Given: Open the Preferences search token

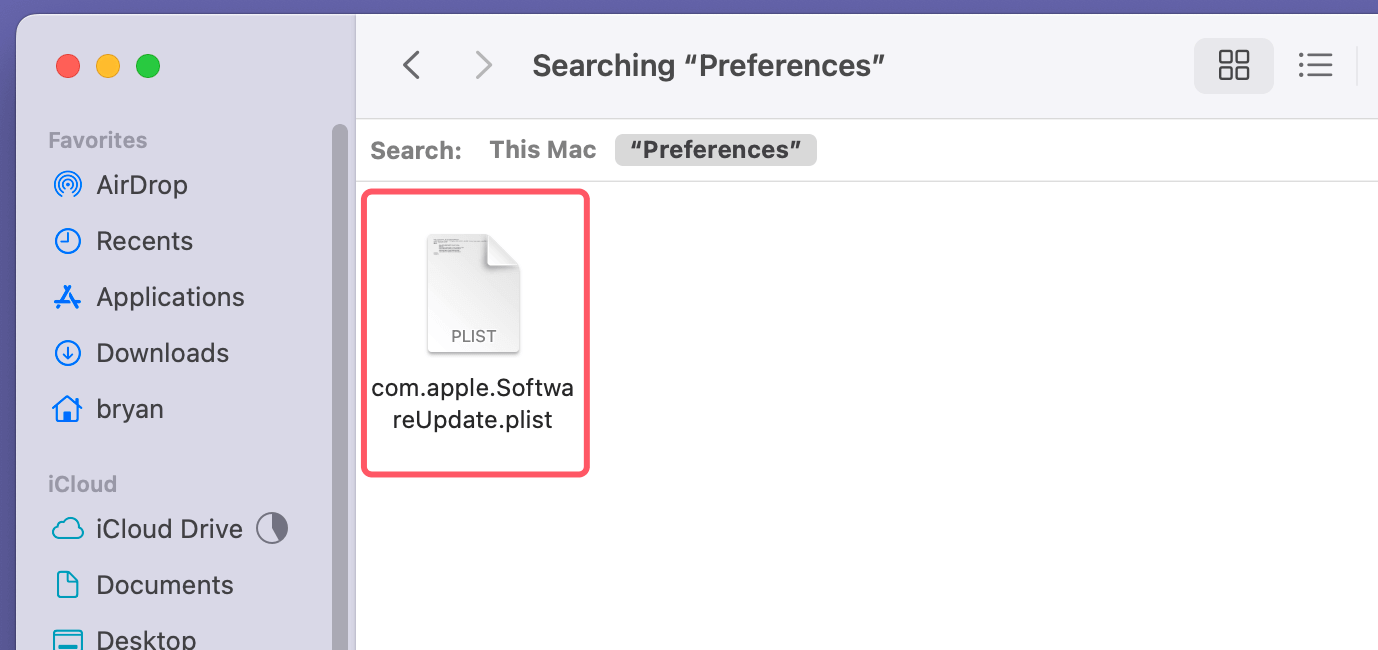Looking at the screenshot, I should (x=715, y=149).
